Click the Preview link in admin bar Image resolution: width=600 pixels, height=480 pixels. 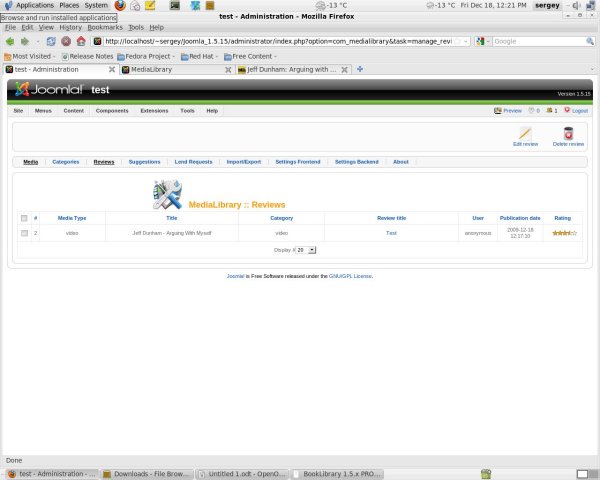[x=508, y=111]
